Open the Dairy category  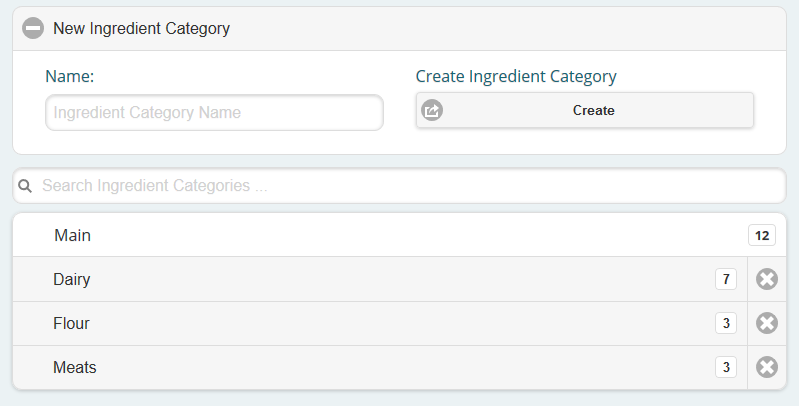point(380,279)
